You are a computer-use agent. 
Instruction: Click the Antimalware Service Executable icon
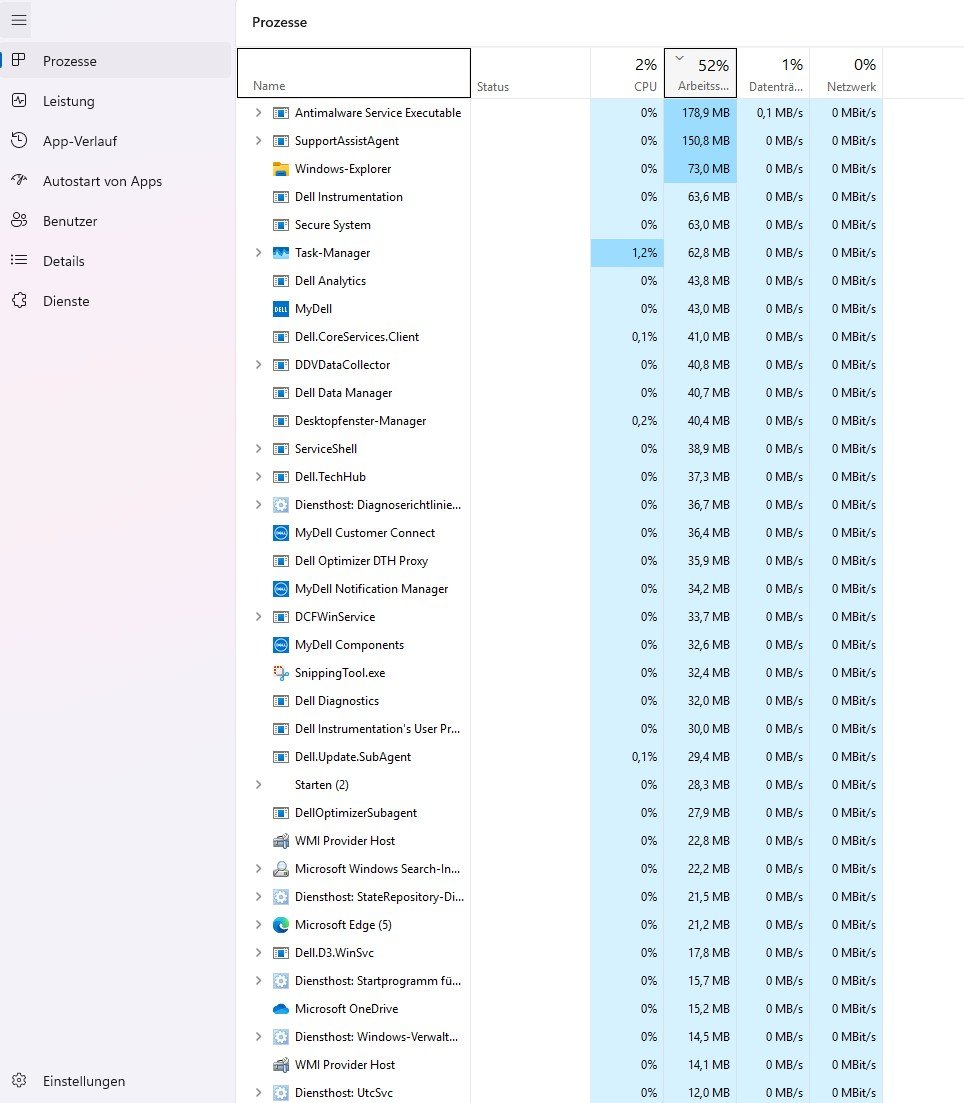[281, 113]
